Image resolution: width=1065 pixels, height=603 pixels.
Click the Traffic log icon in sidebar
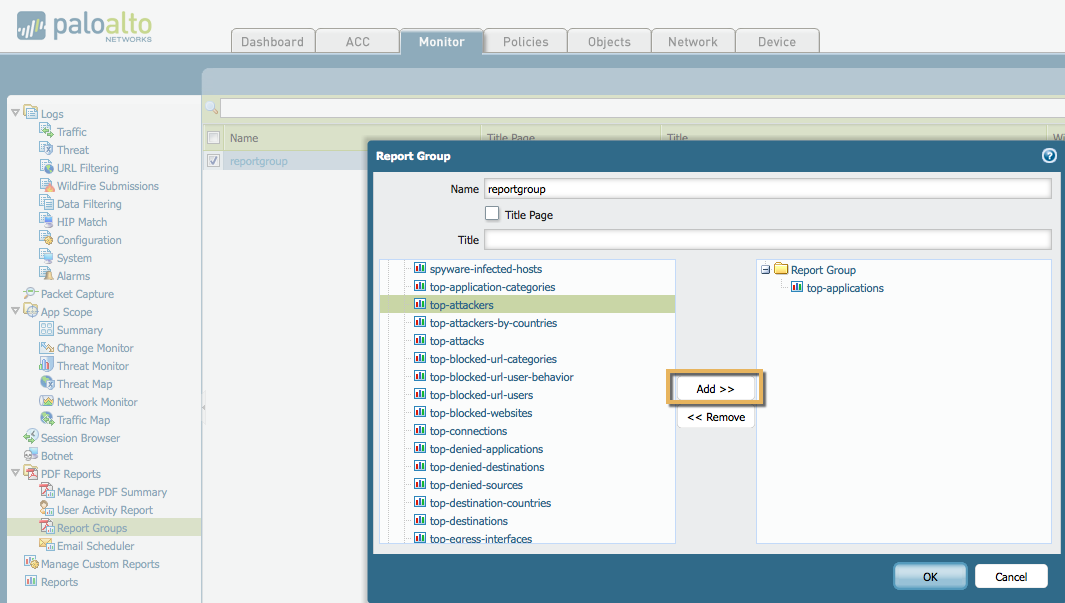pyautogui.click(x=46, y=130)
